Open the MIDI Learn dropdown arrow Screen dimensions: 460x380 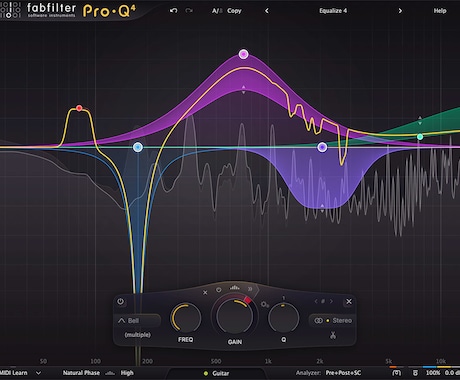point(38,373)
